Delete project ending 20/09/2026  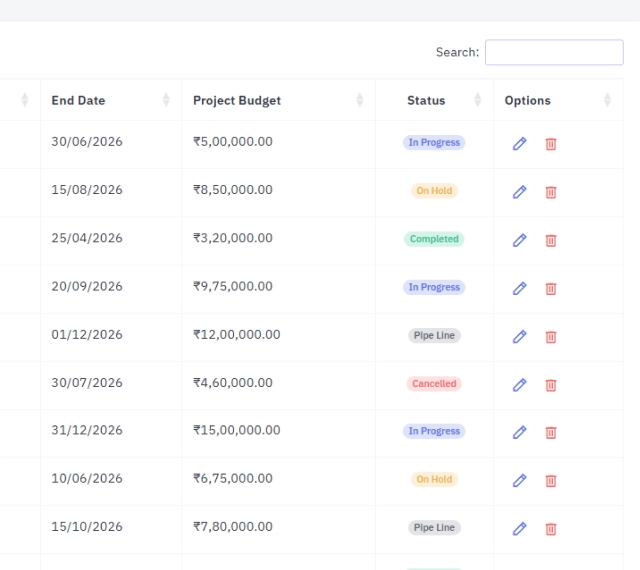click(551, 288)
